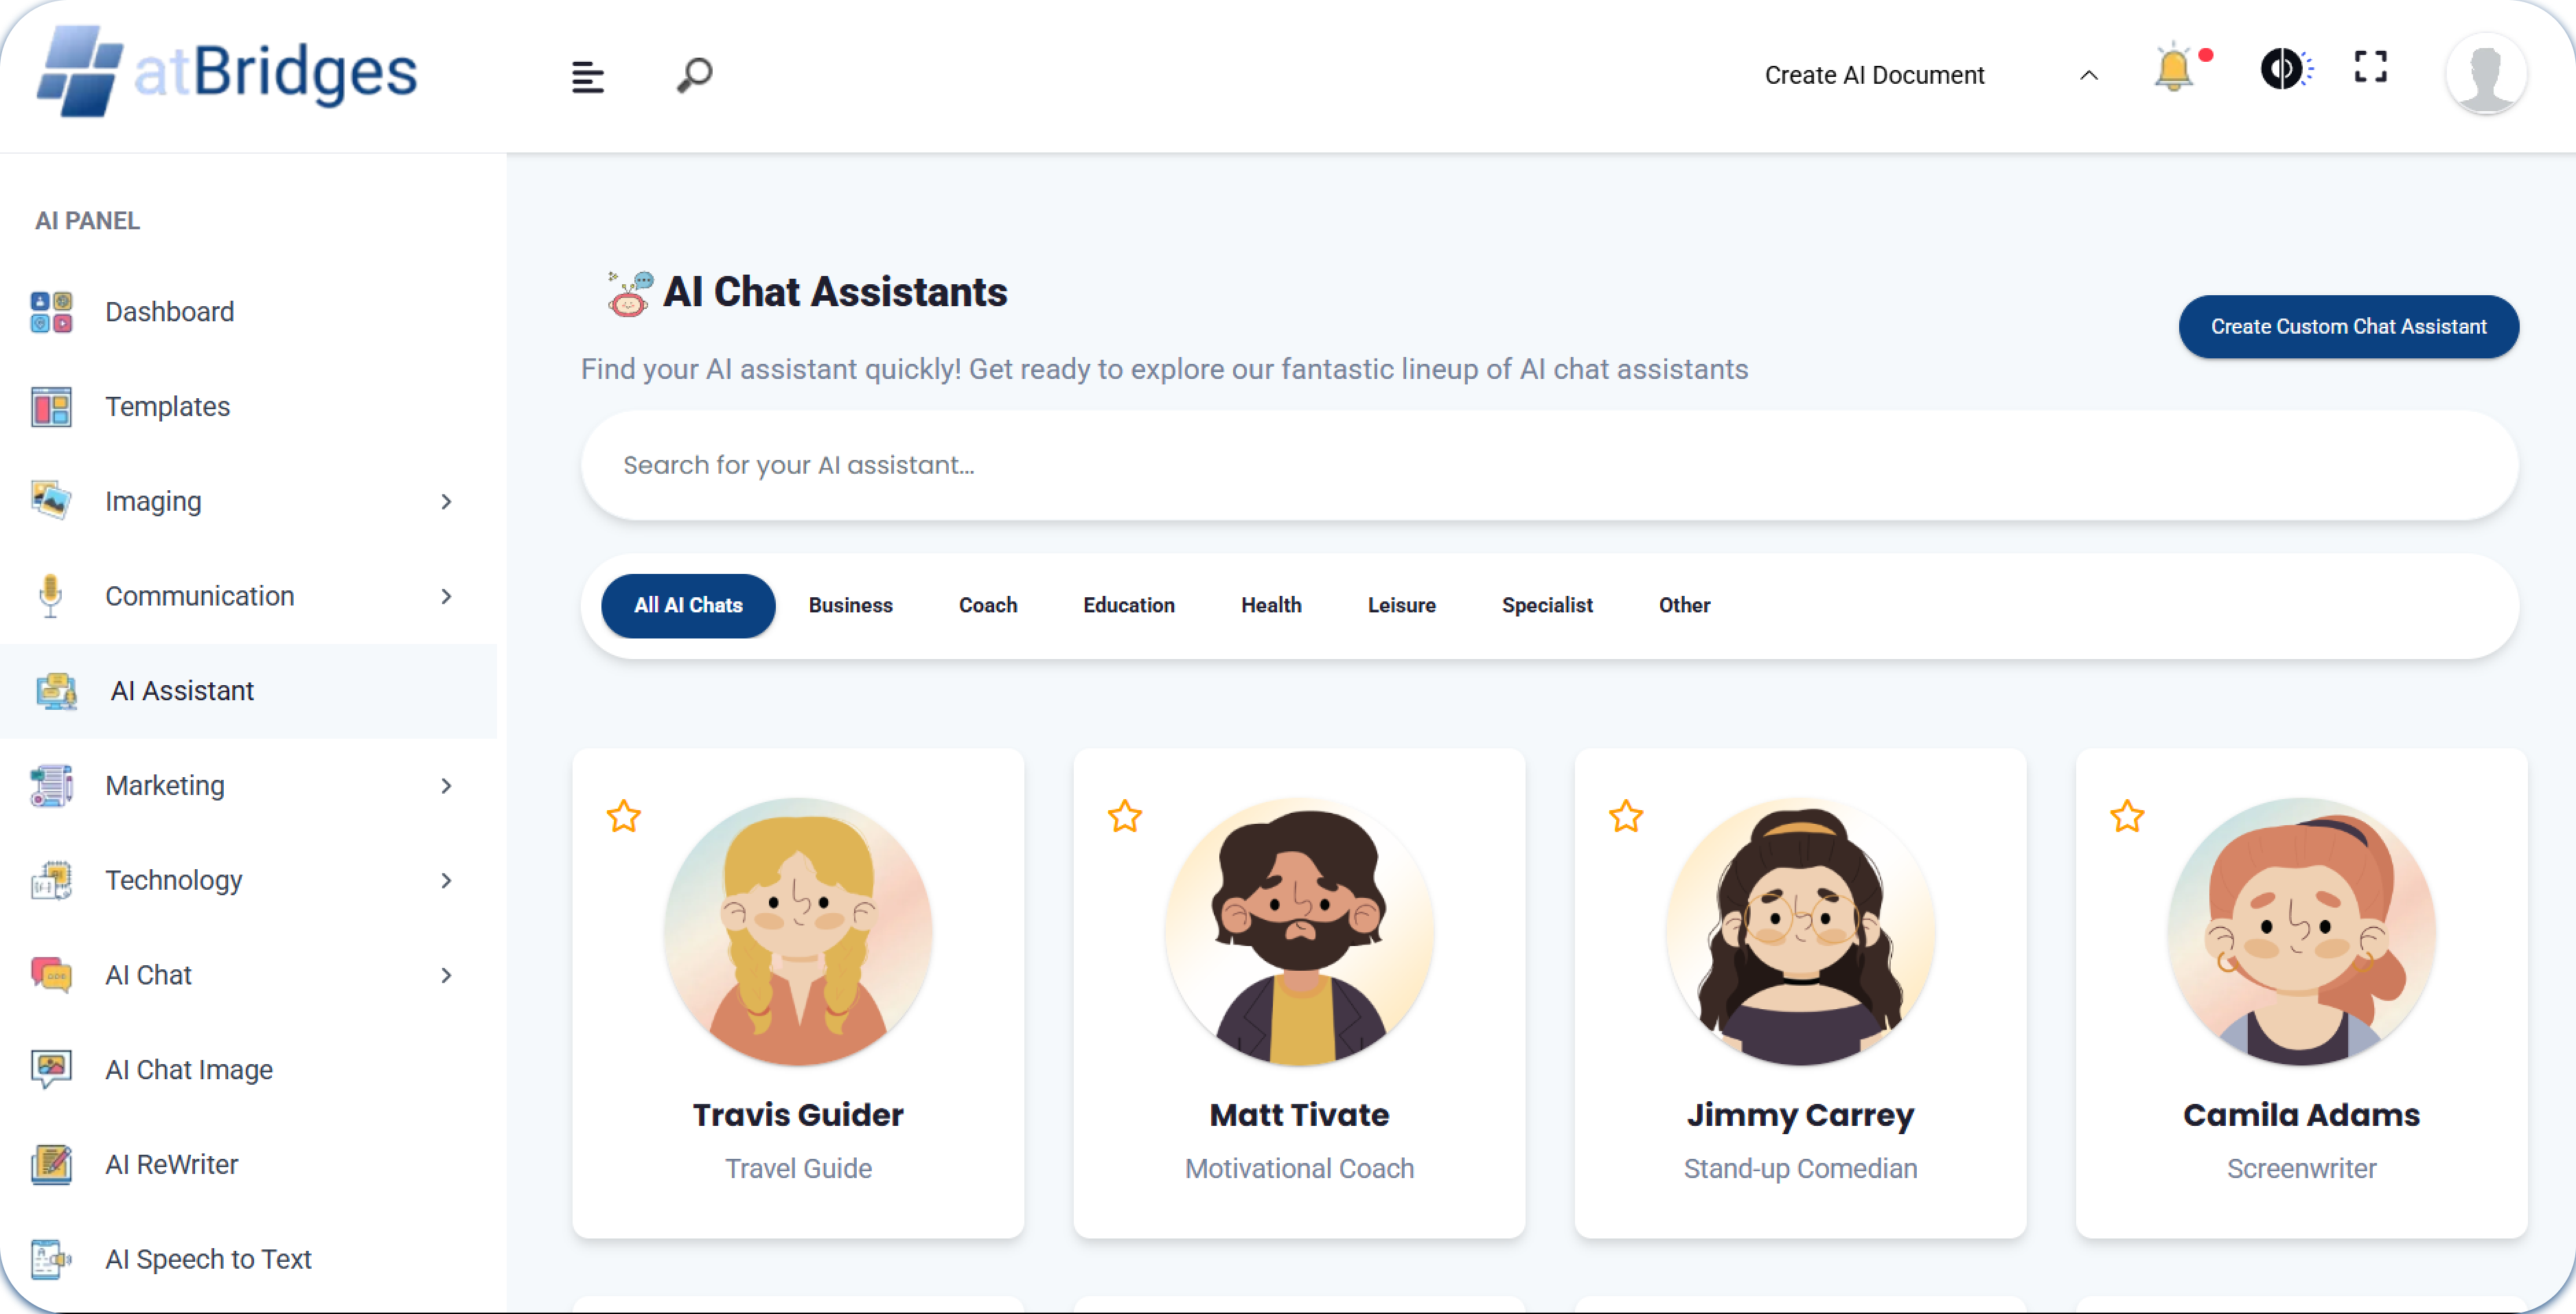Open Jimmy Carrey avatar card
Image resolution: width=2576 pixels, height=1314 pixels.
coord(1800,932)
